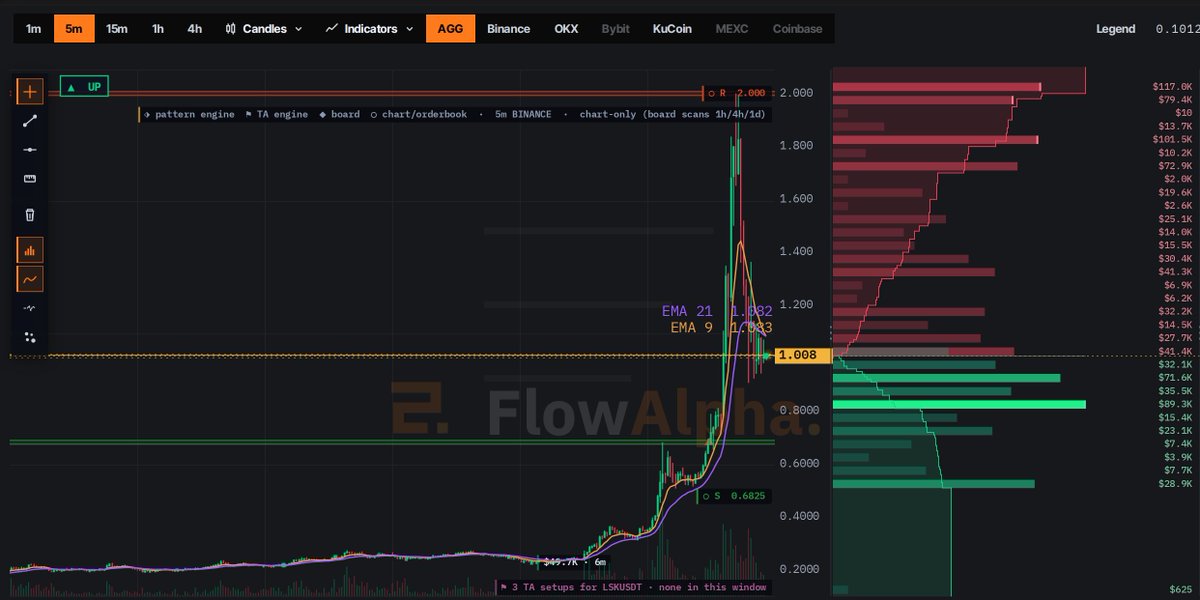Click the green UP trend badge
Image resolution: width=1200 pixels, height=600 pixels.
(x=85, y=87)
